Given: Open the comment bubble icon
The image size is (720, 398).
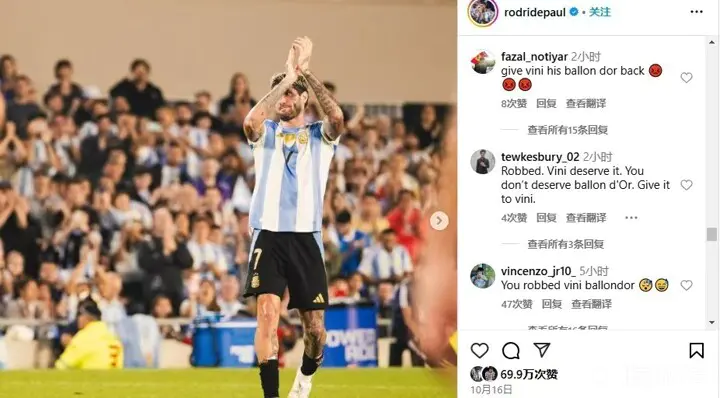Looking at the screenshot, I should pyautogui.click(x=511, y=351).
